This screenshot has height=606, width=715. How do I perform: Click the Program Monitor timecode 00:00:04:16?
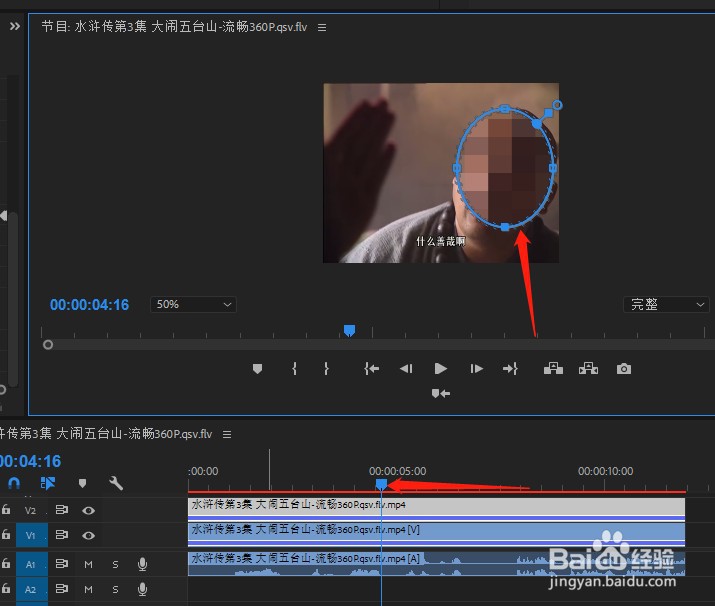coord(89,305)
